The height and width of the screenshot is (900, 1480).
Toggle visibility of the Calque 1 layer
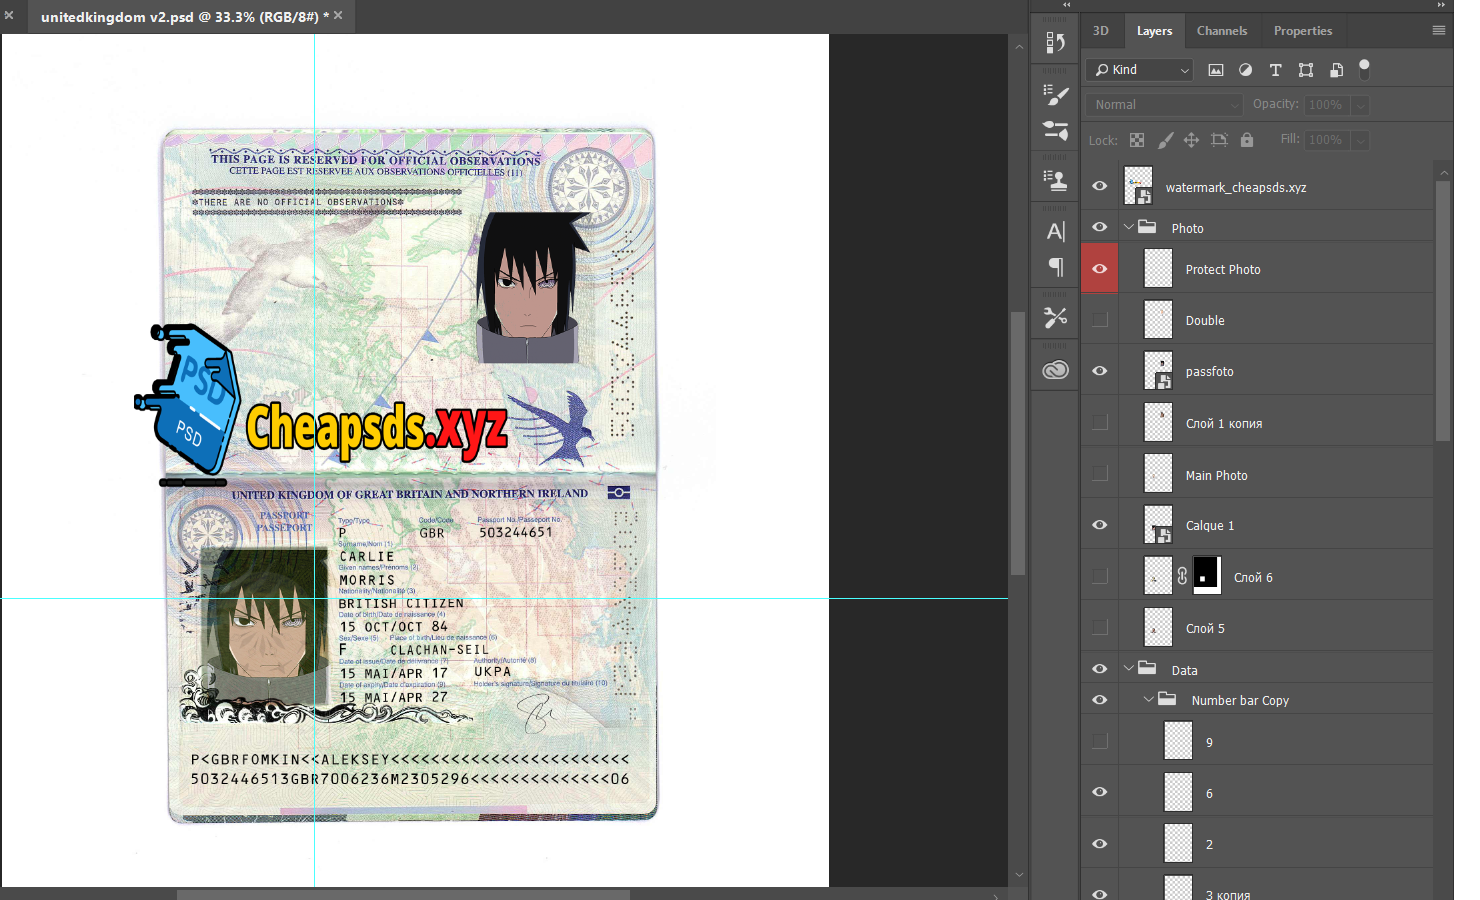click(x=1100, y=525)
